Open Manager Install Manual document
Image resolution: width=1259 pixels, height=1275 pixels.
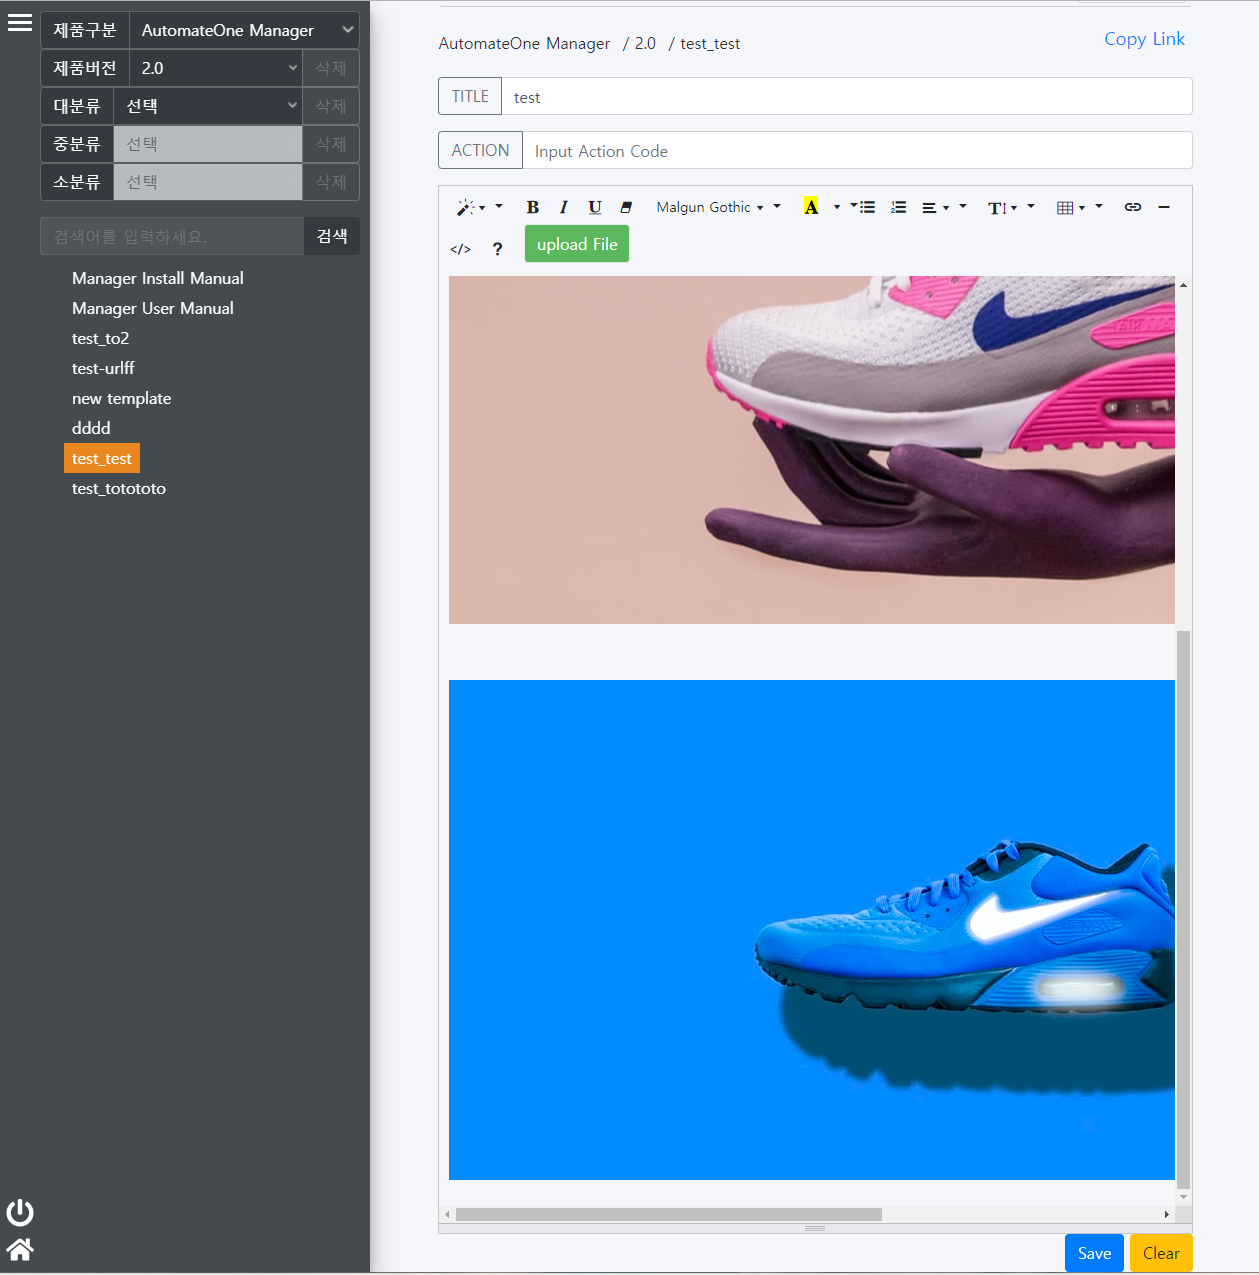158,278
